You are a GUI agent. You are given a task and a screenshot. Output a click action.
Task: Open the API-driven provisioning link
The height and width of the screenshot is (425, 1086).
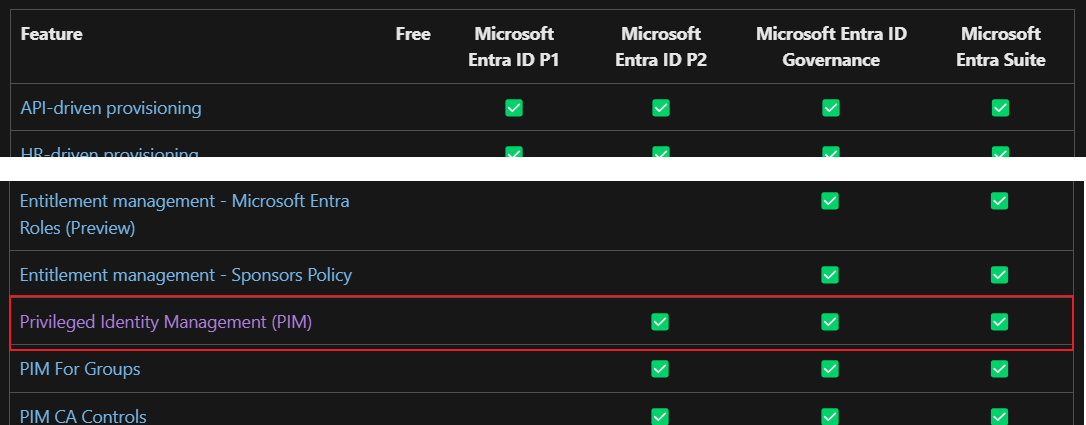[111, 108]
